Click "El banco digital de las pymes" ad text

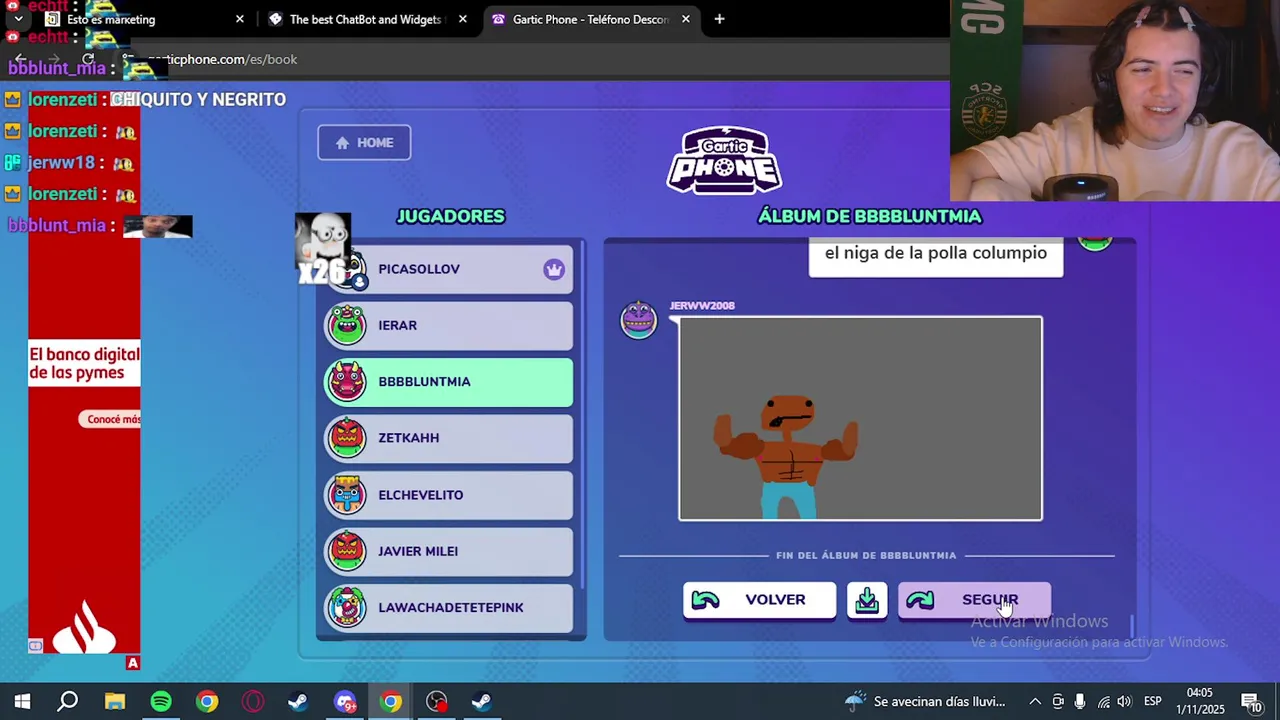(x=84, y=364)
